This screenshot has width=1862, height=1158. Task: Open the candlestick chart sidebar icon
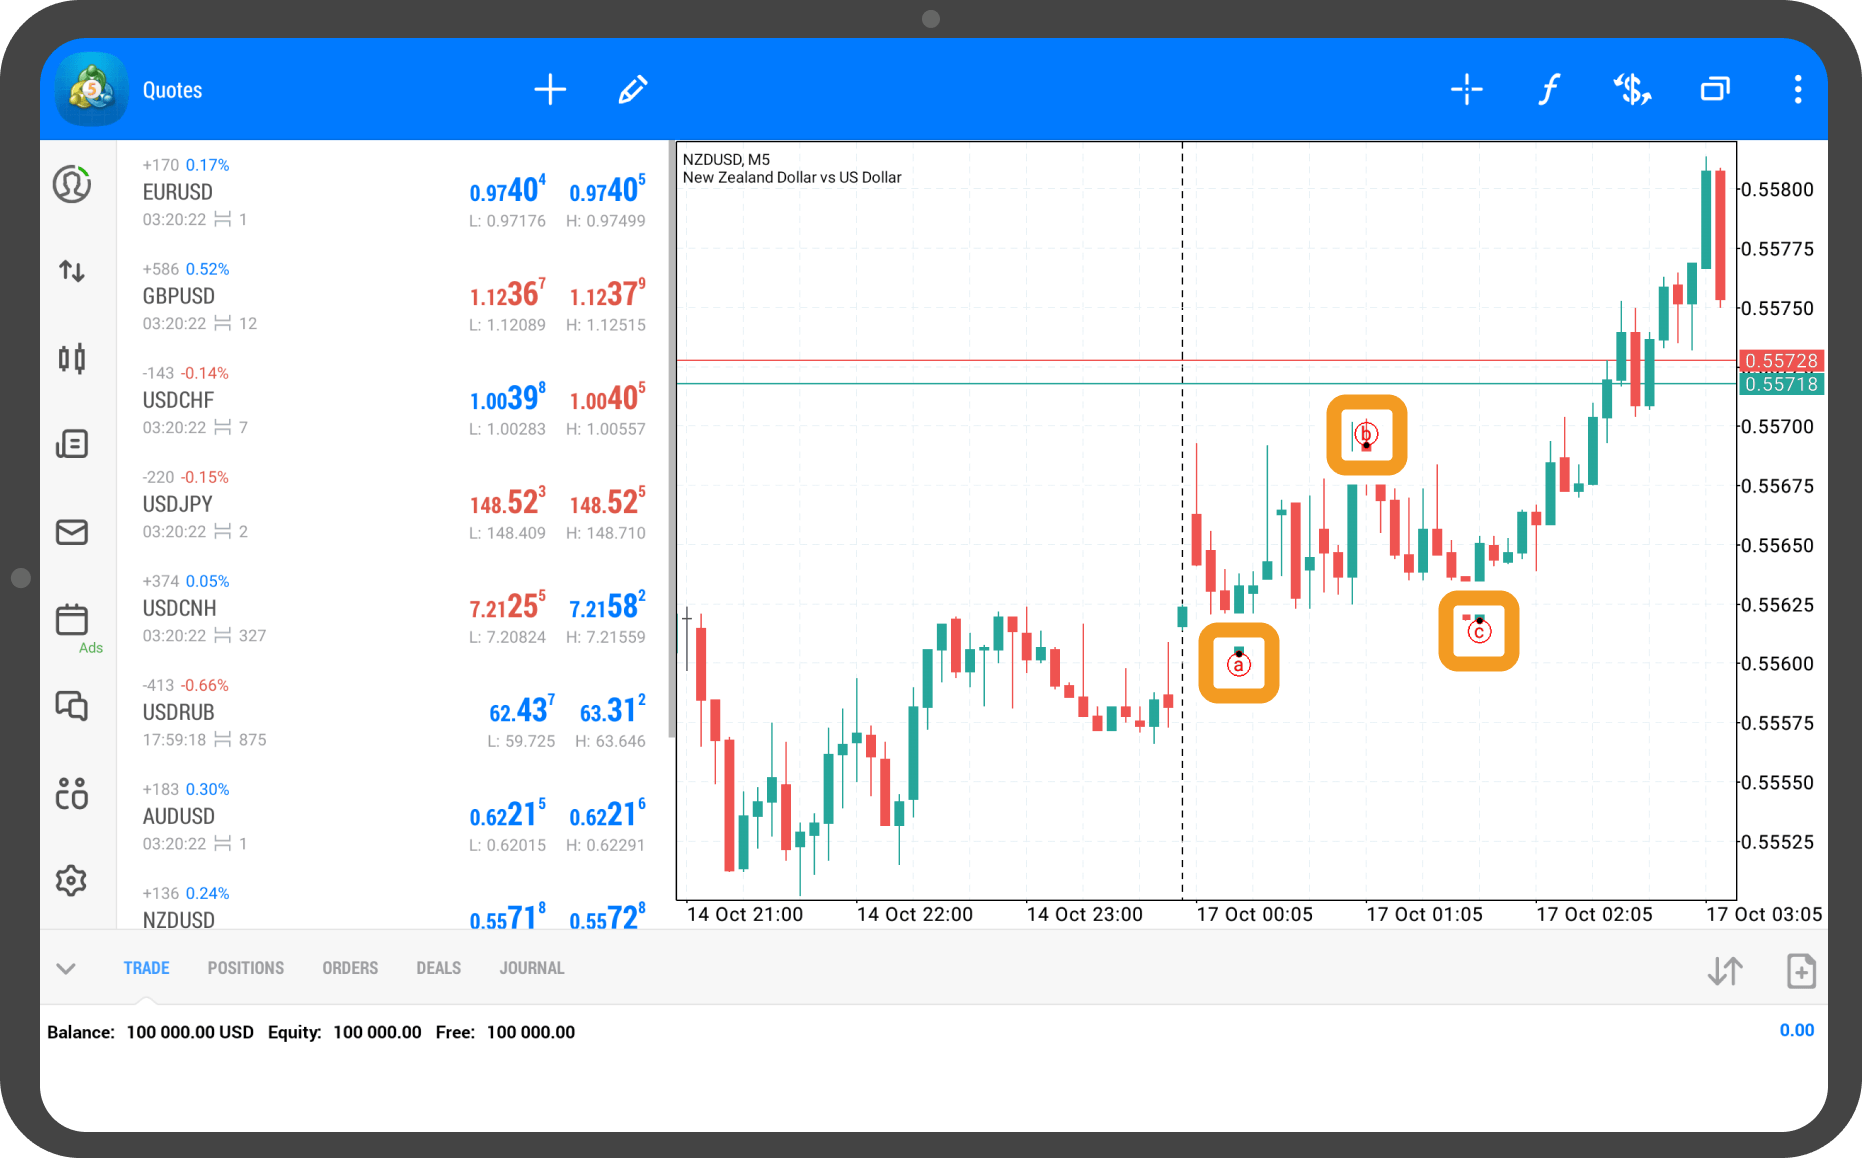click(x=72, y=358)
